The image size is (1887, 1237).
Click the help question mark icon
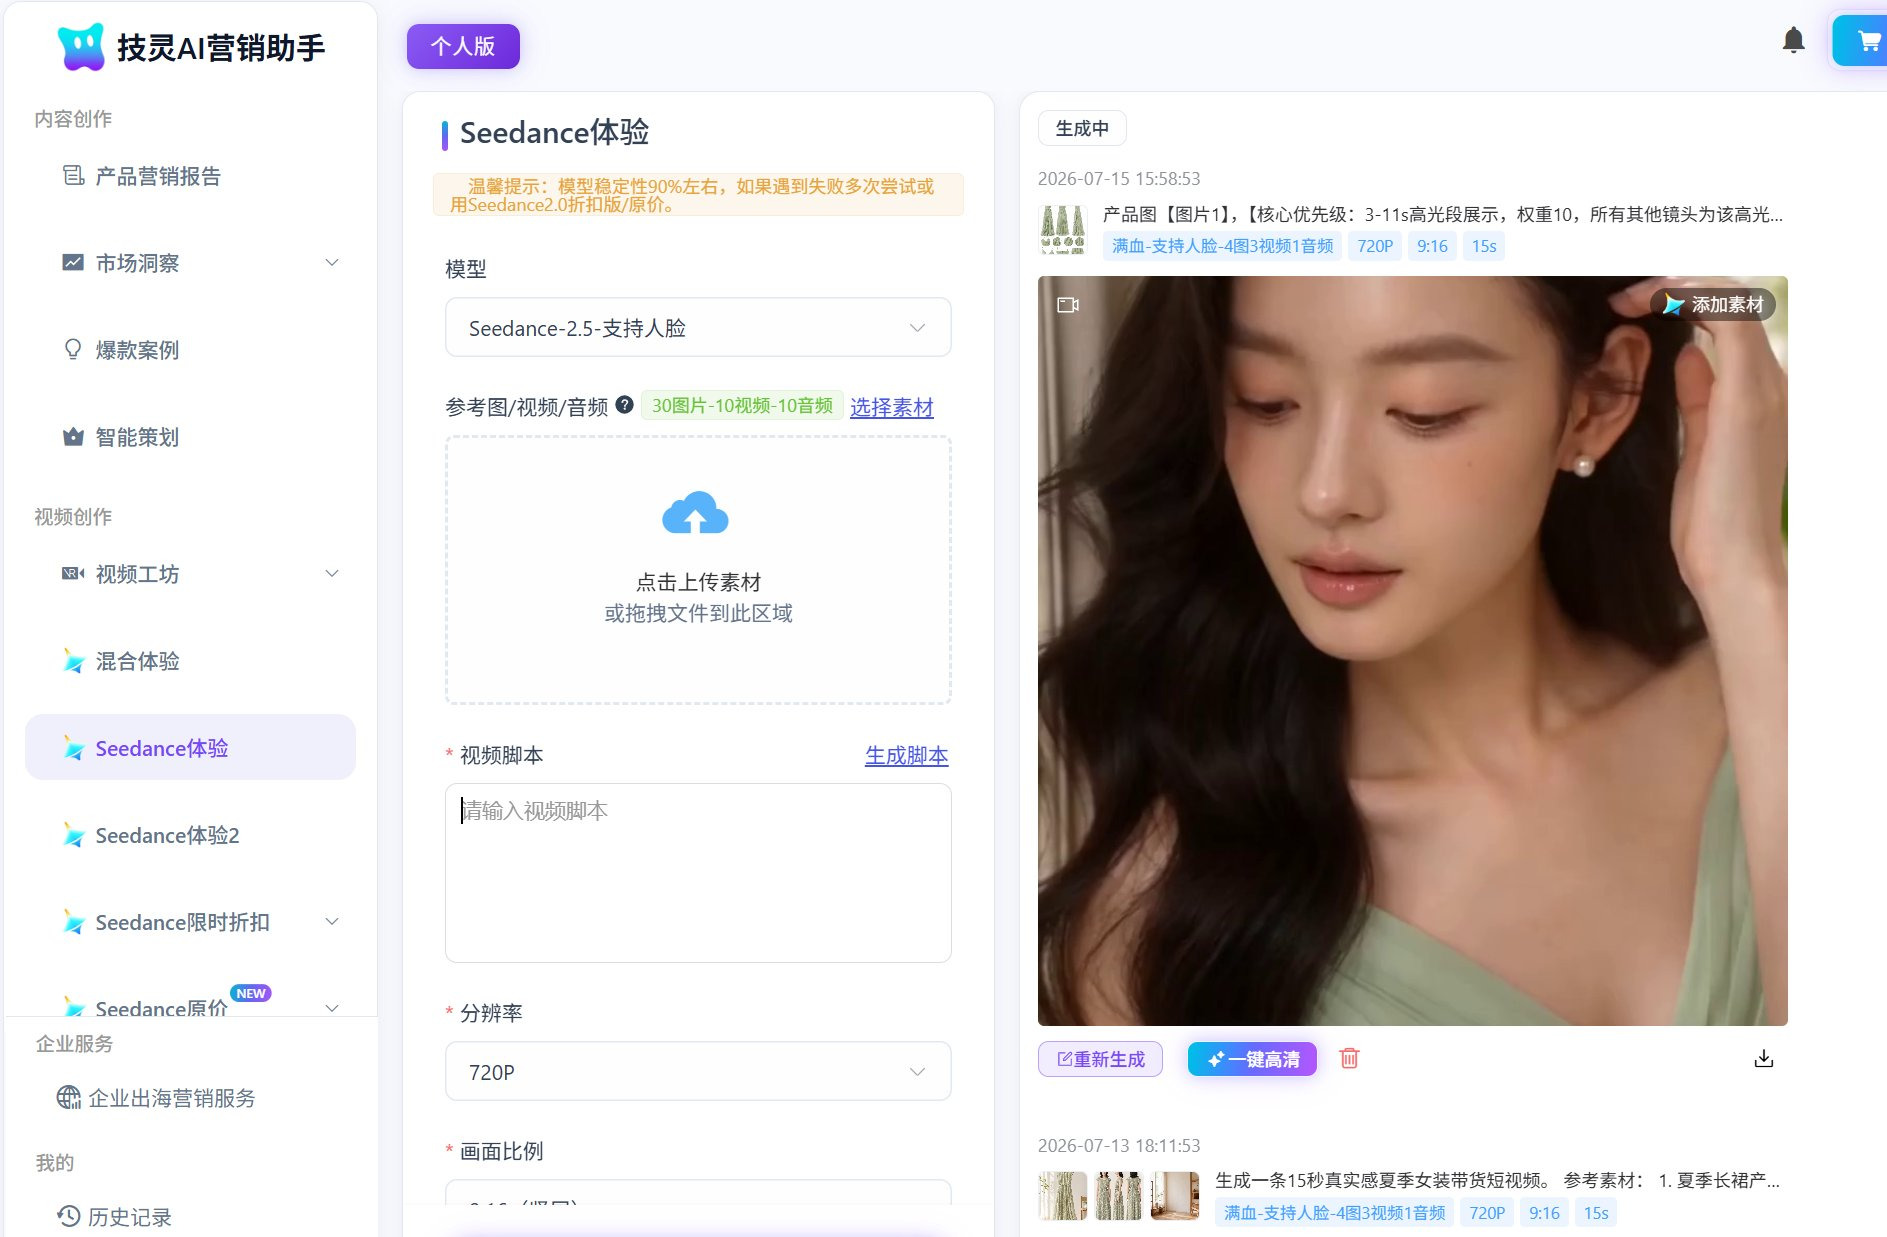[625, 405]
